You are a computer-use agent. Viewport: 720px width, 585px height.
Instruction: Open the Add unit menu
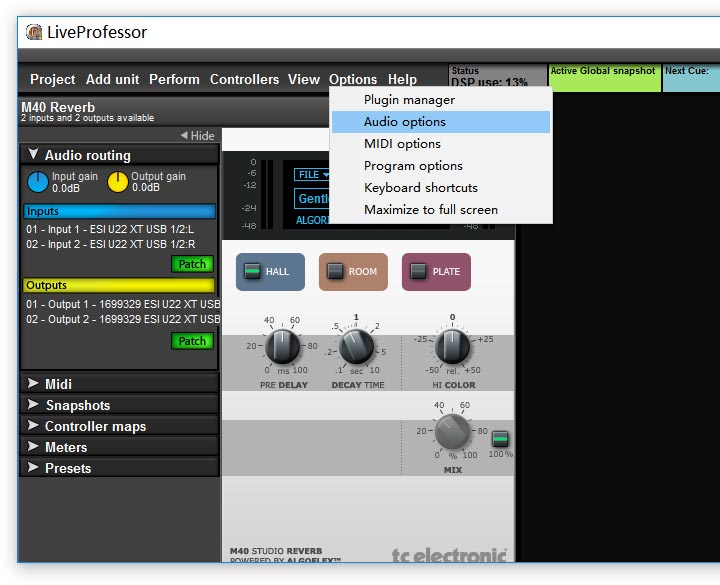pos(112,79)
